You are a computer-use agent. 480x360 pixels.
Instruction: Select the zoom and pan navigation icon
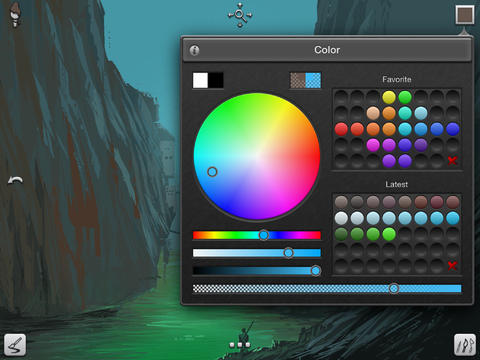(240, 15)
